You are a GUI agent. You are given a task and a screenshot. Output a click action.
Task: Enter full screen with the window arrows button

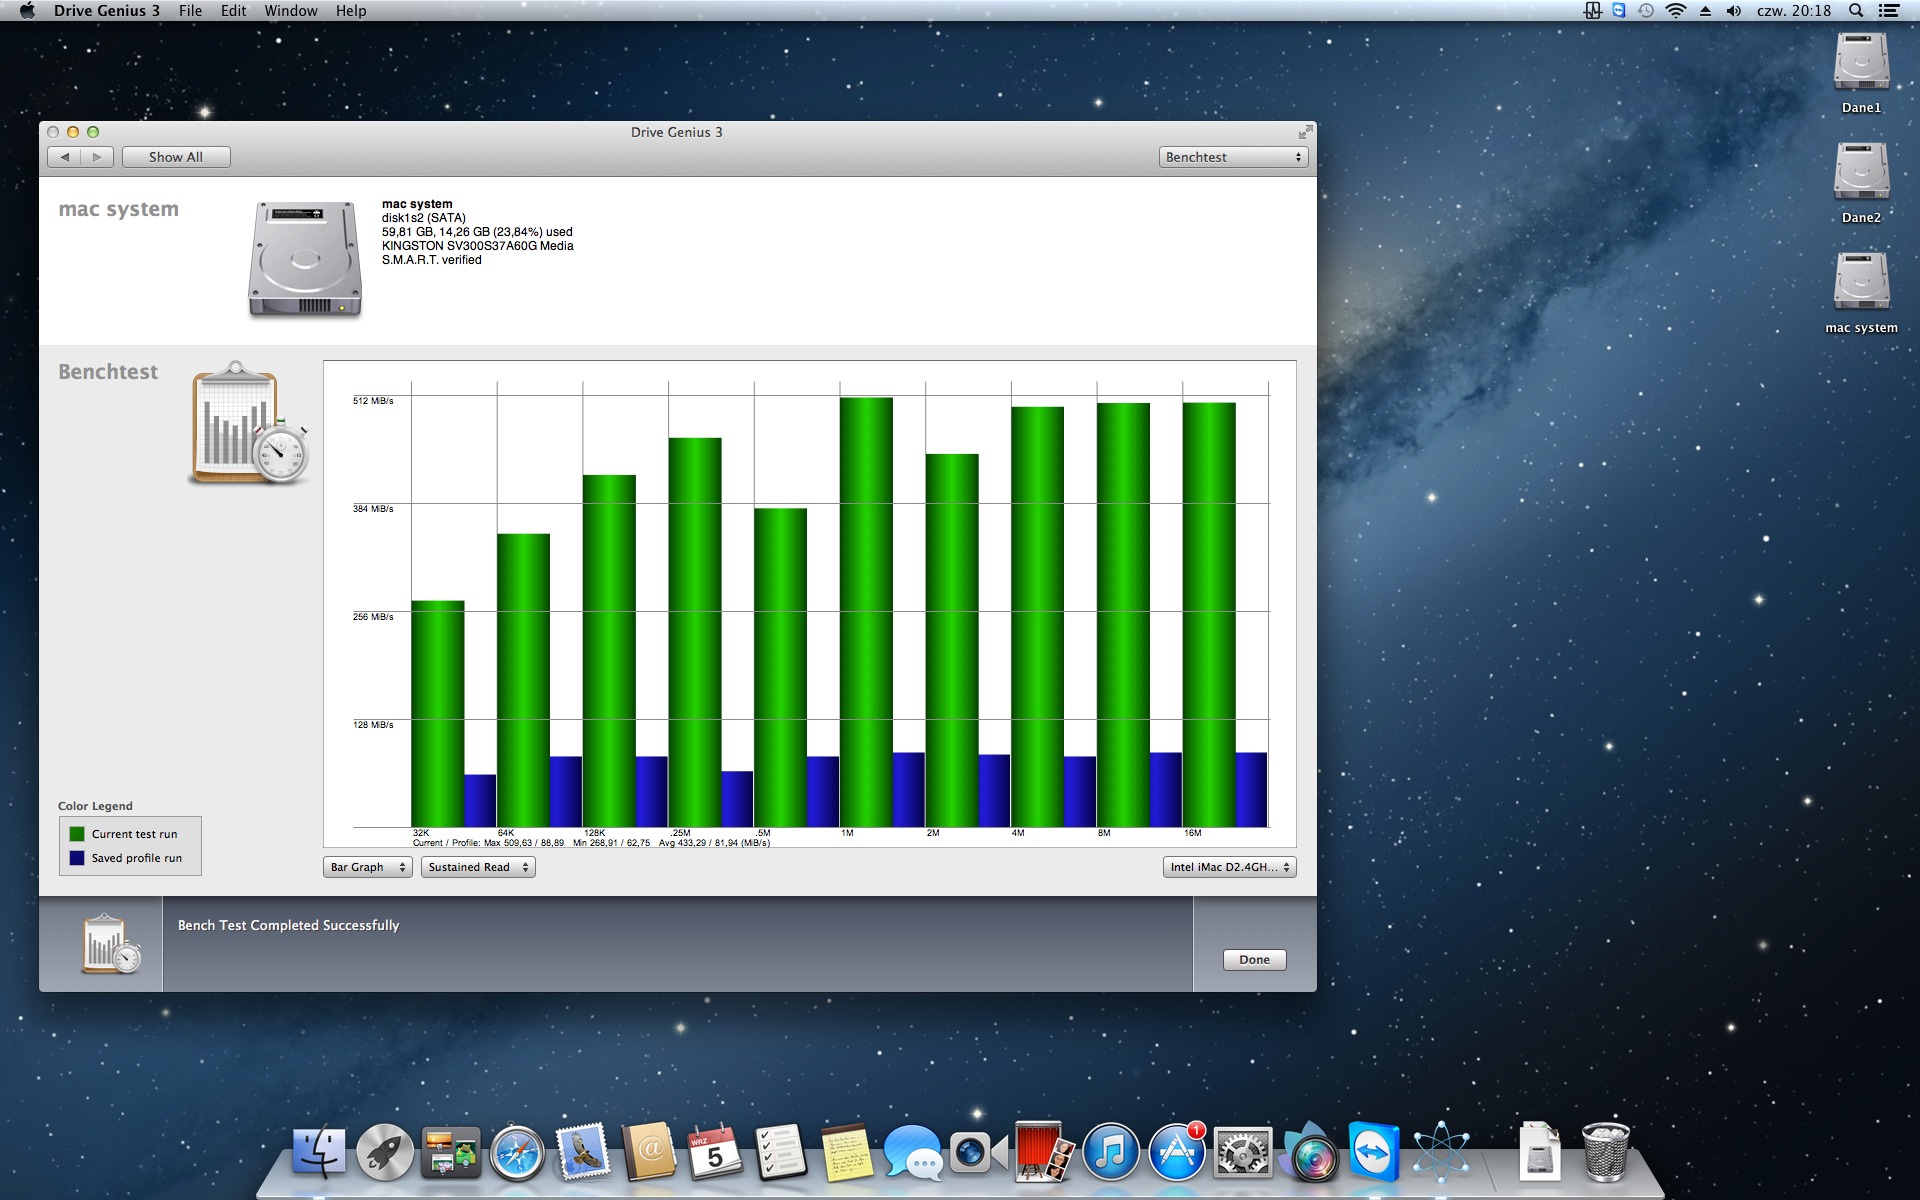[x=1305, y=132]
